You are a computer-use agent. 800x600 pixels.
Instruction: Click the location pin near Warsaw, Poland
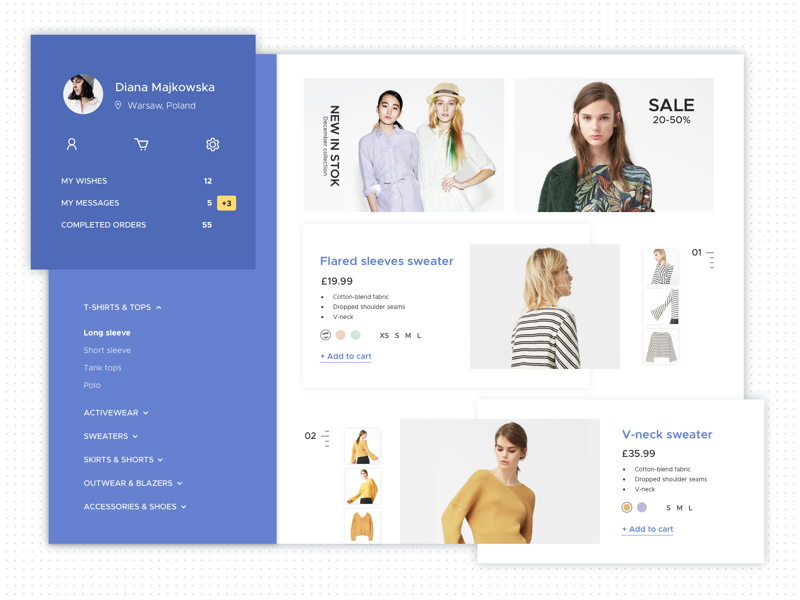[118, 105]
